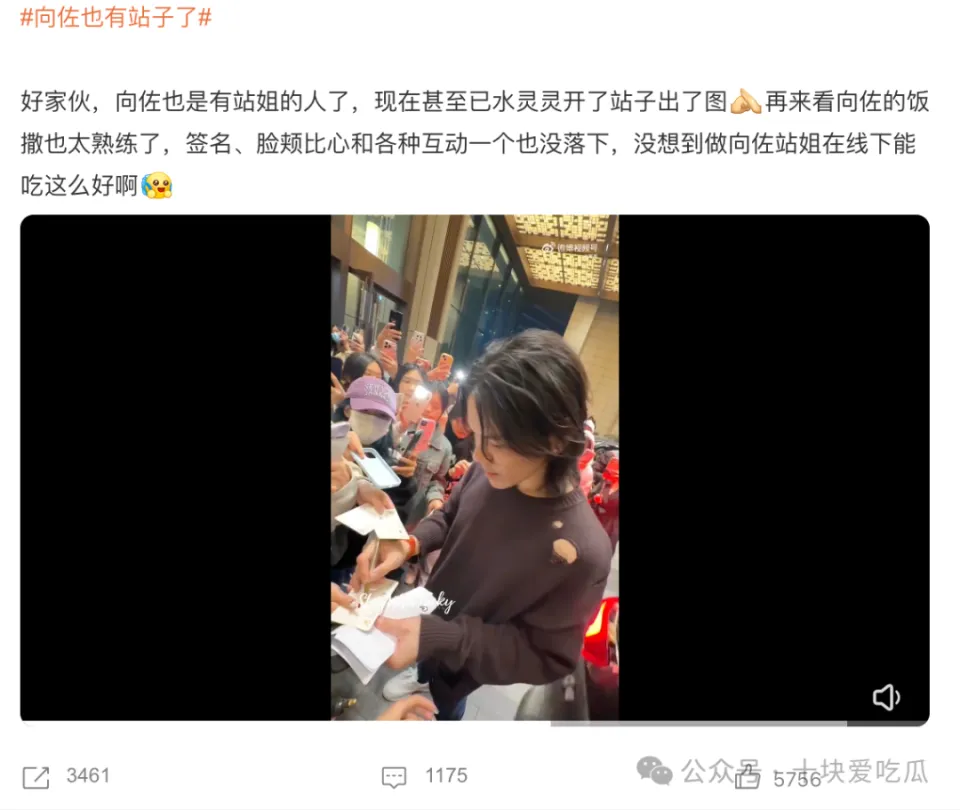960x810 pixels.
Task: Open comments via the speech bubble icon
Action: (394, 777)
